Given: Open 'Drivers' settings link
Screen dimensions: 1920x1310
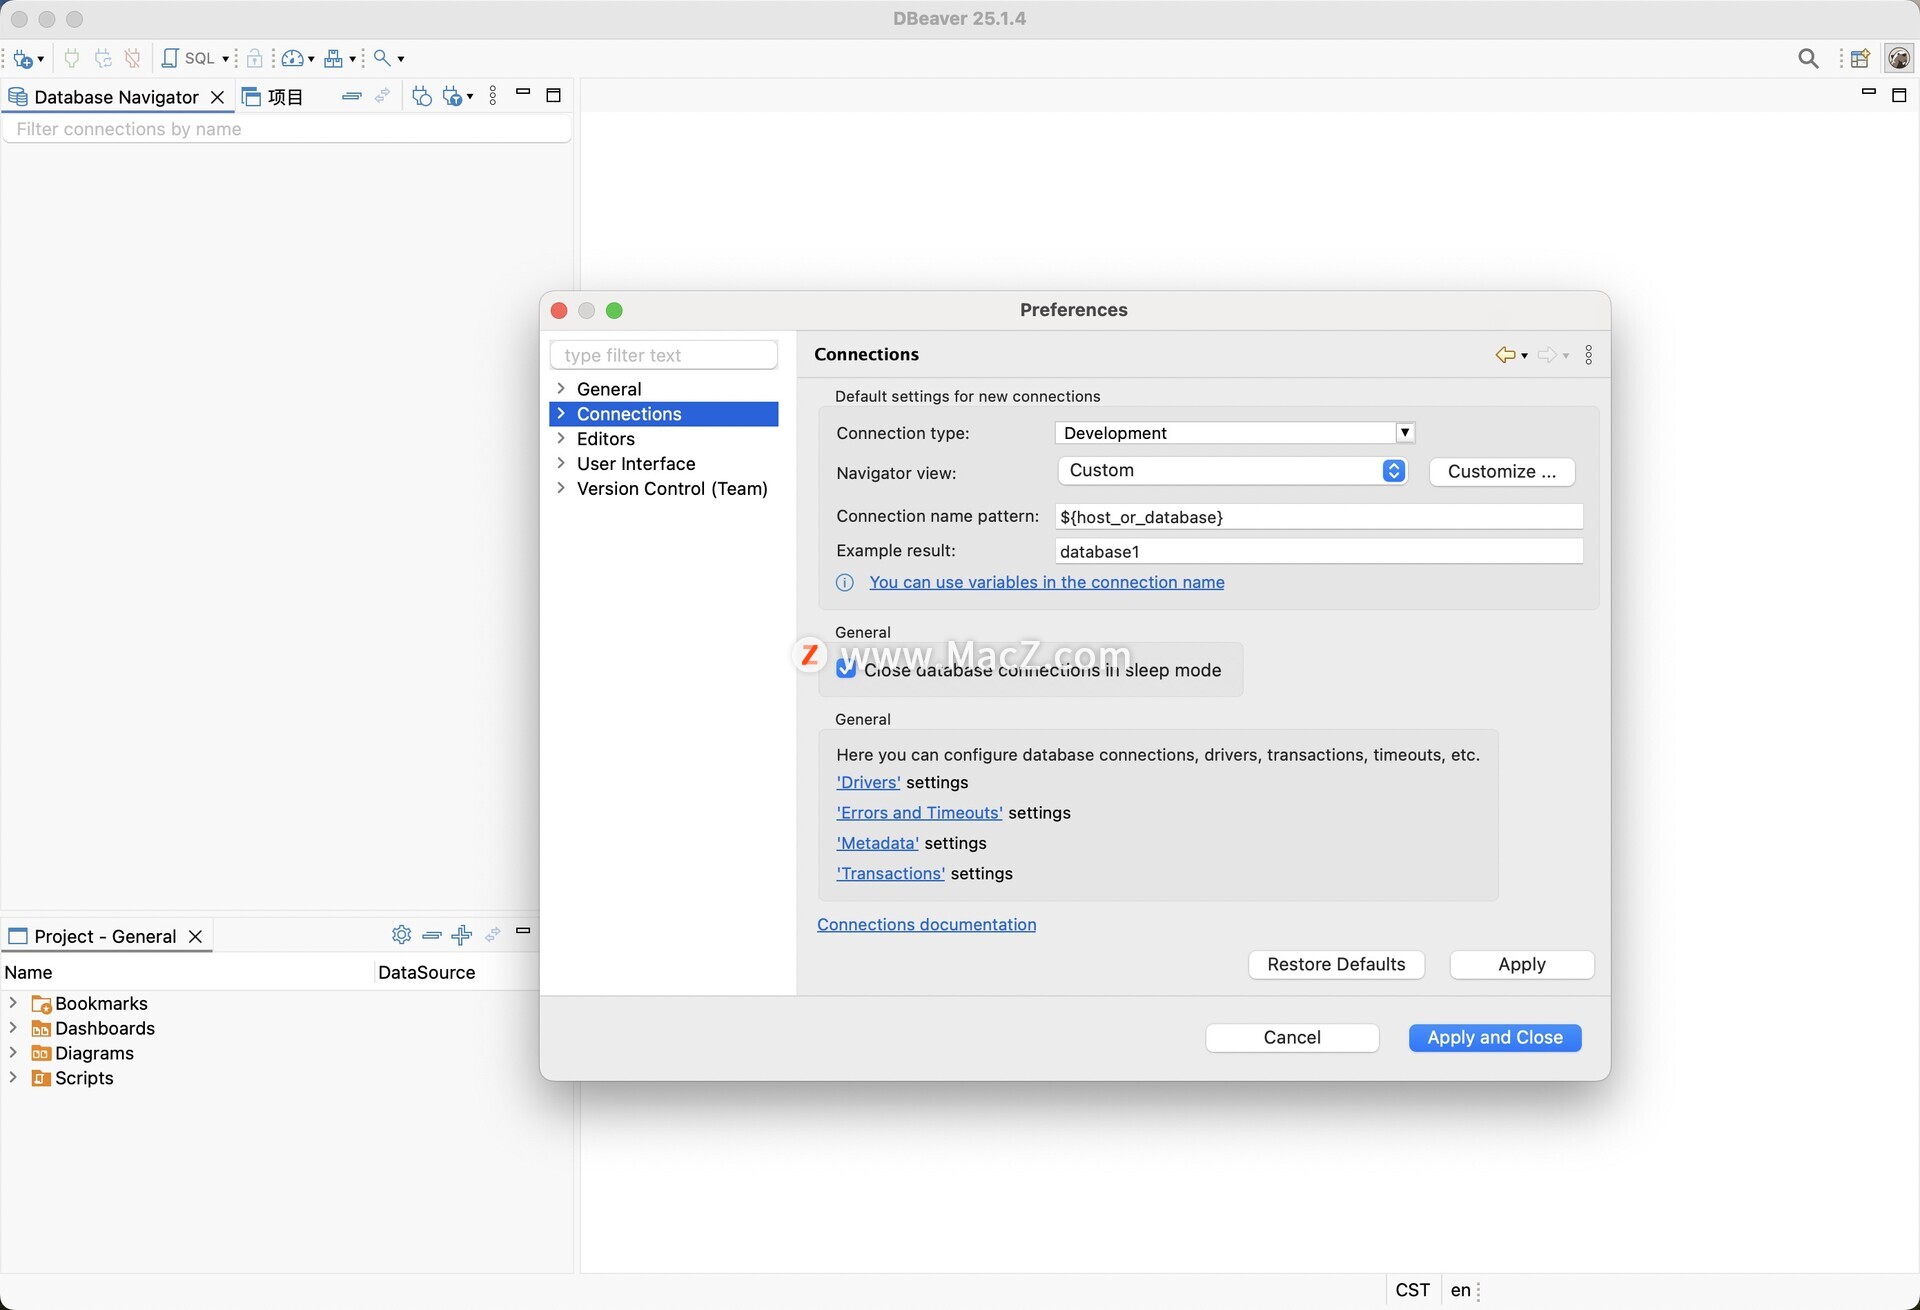Looking at the screenshot, I should (x=868, y=783).
